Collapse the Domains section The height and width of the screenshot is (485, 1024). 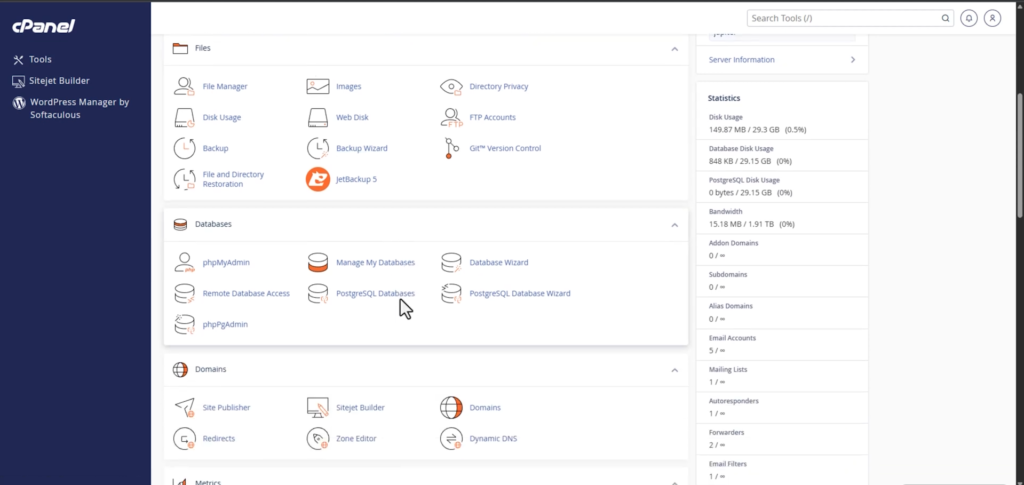675,370
